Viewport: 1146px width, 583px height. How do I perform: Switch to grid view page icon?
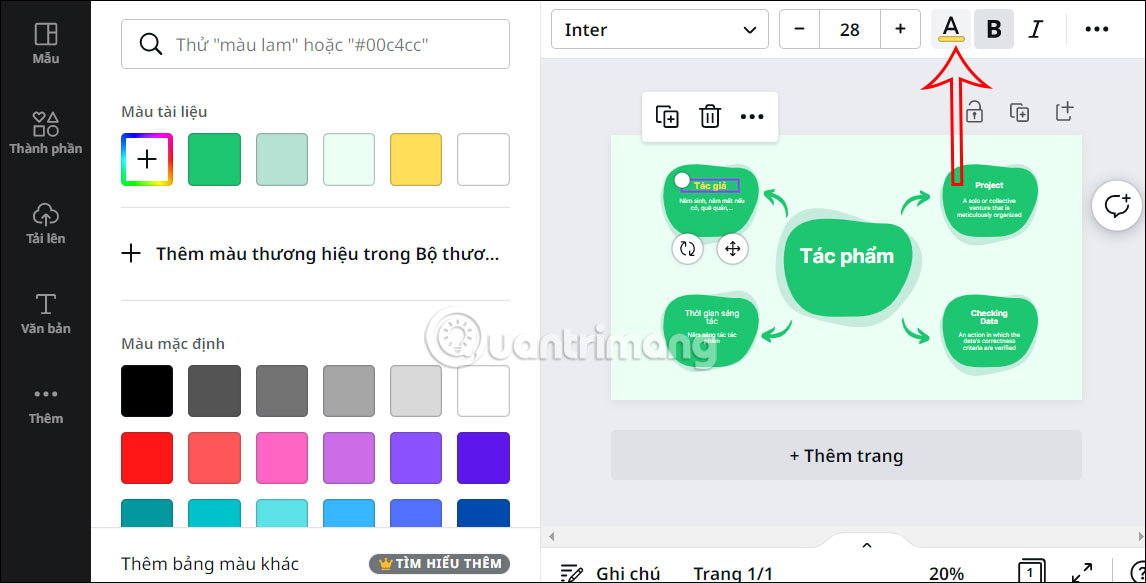(x=1030, y=571)
